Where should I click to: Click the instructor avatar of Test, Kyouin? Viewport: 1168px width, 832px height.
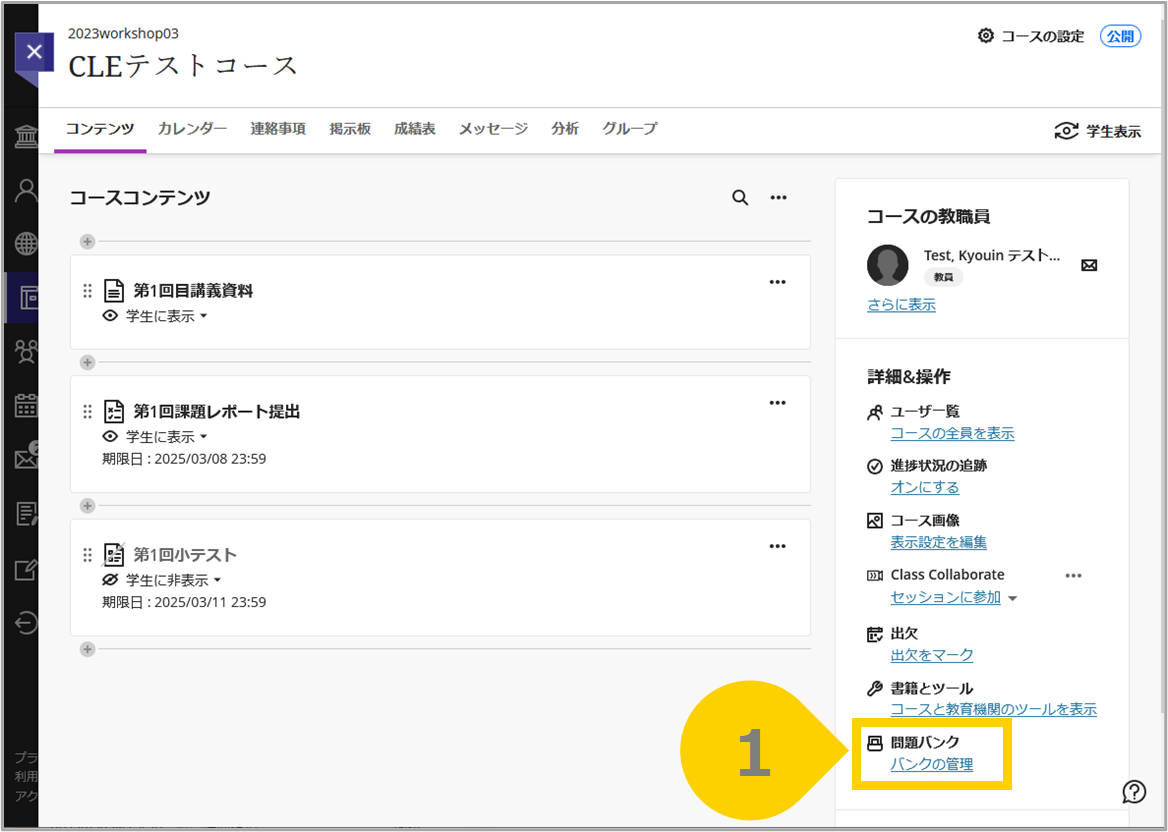click(x=888, y=265)
